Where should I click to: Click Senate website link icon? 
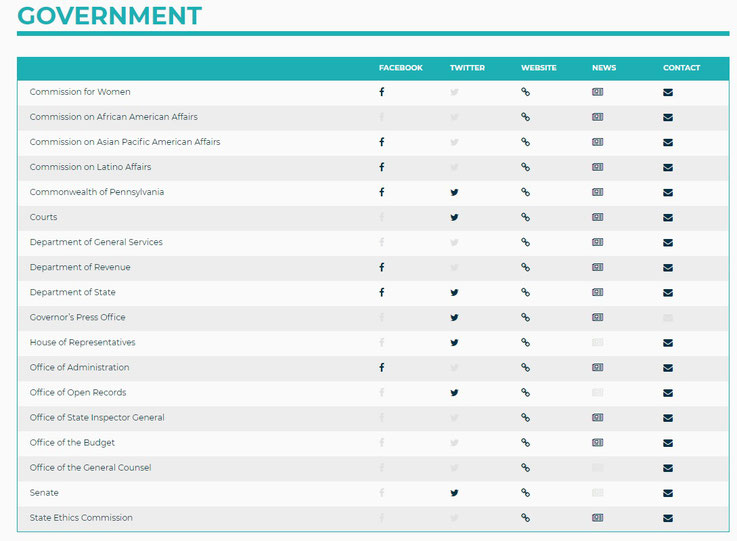(525, 493)
